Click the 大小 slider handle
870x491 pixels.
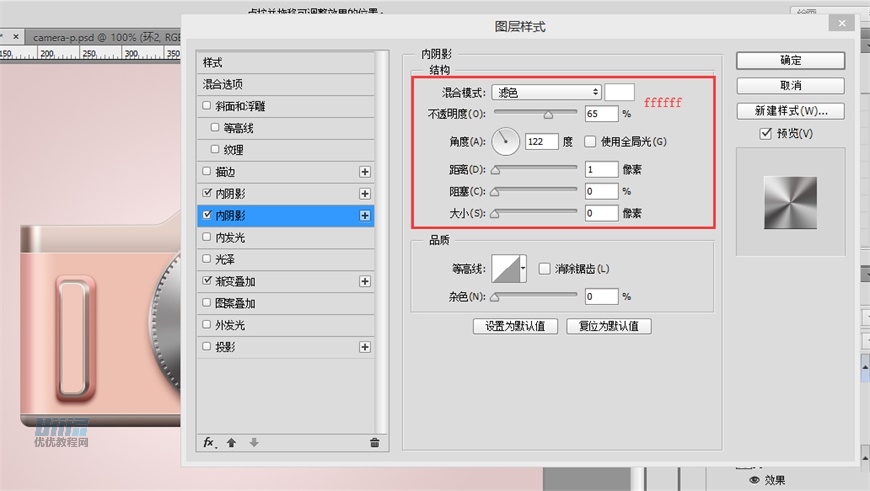click(495, 214)
